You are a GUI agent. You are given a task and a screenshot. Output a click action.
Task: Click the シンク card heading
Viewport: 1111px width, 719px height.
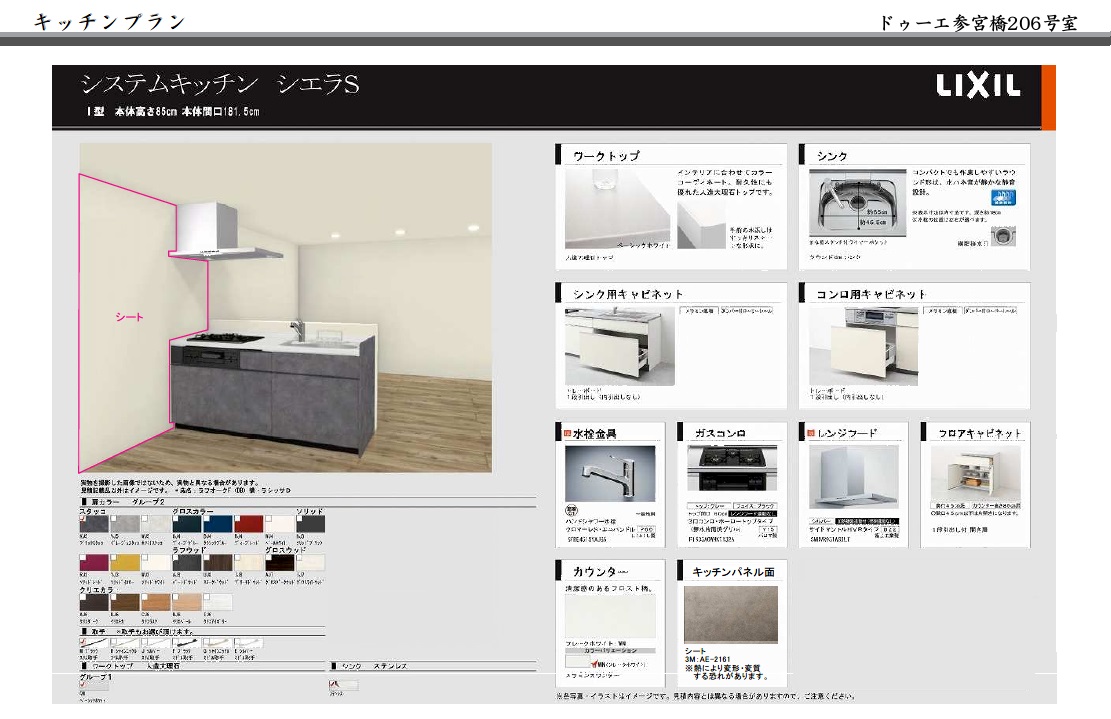point(832,155)
